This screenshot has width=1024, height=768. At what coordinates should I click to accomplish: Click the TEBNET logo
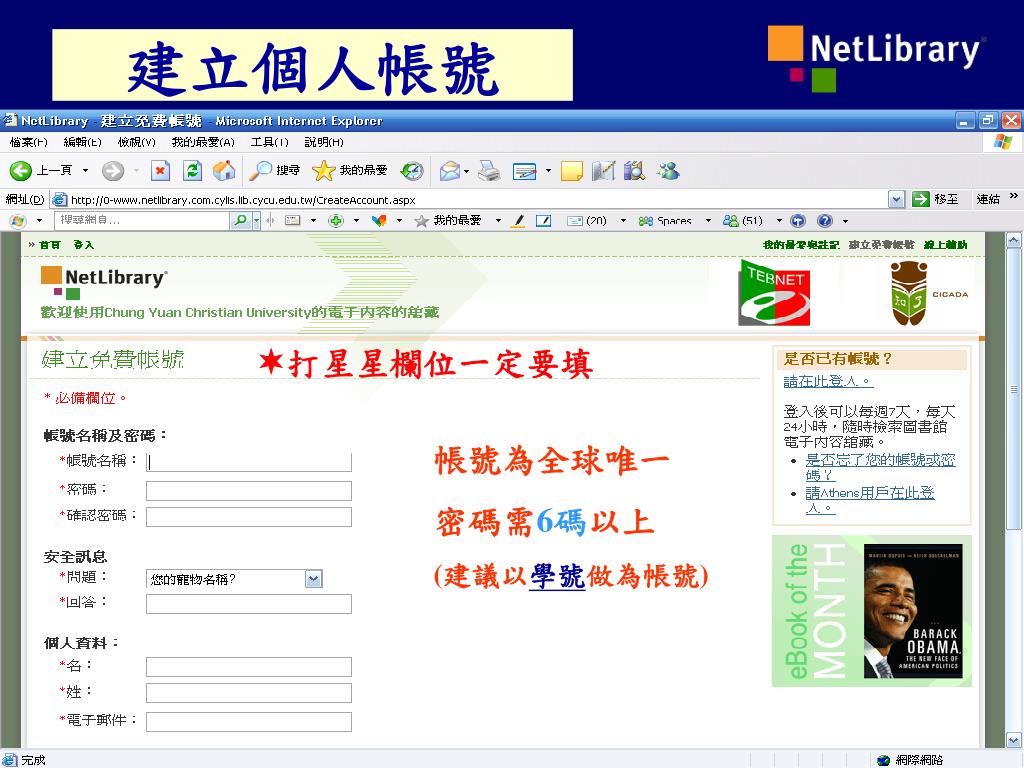(775, 293)
